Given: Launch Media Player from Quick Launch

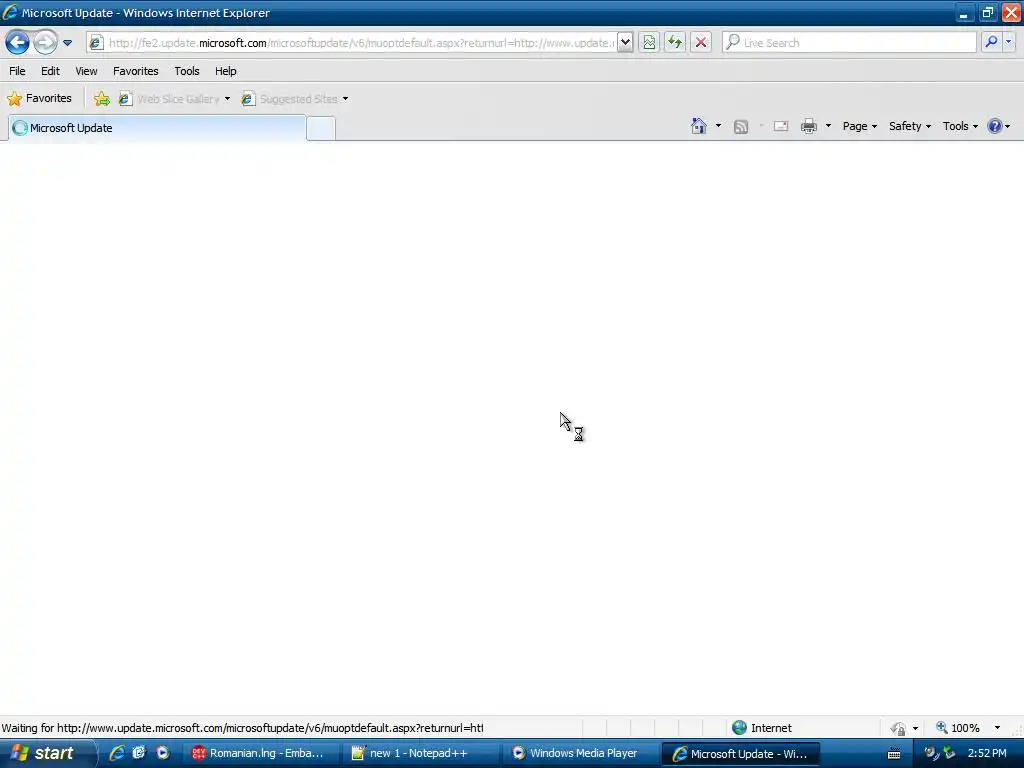Looking at the screenshot, I should pos(163,753).
